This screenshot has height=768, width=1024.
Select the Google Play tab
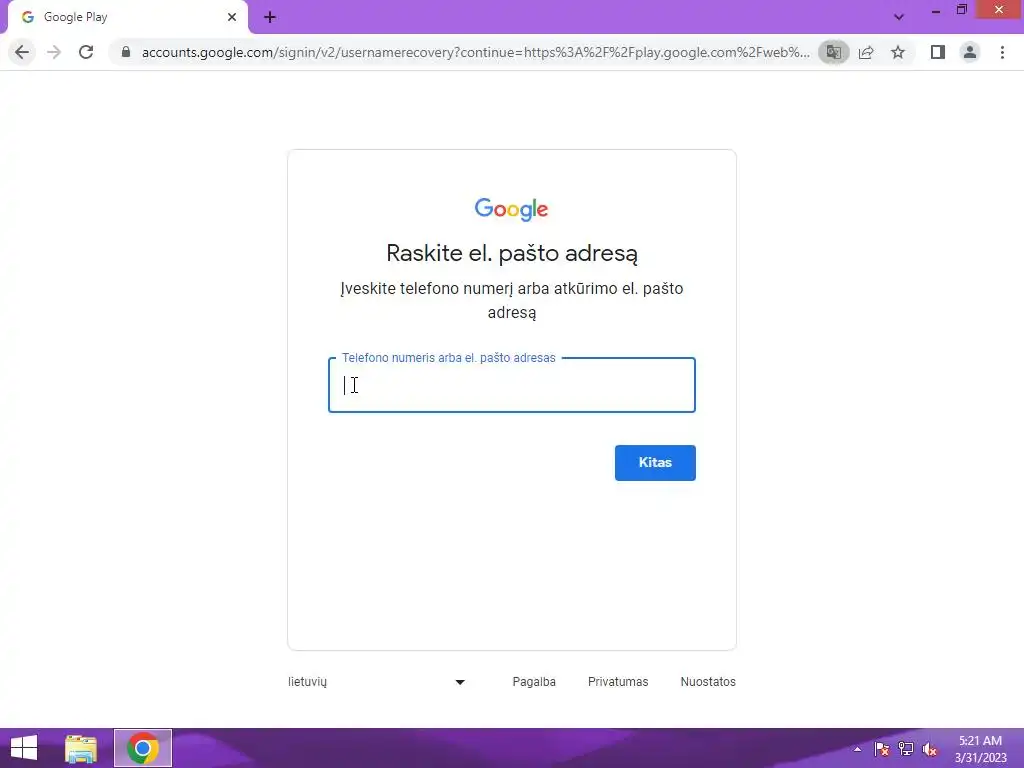(x=127, y=17)
